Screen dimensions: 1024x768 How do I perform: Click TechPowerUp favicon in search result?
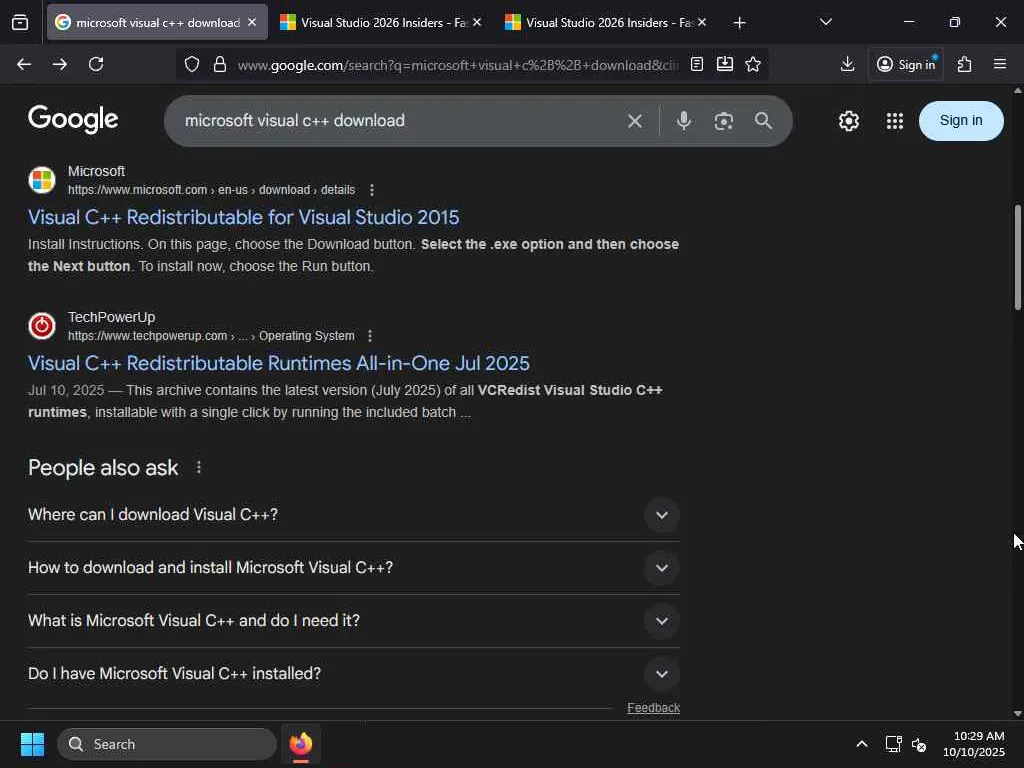tap(42, 325)
